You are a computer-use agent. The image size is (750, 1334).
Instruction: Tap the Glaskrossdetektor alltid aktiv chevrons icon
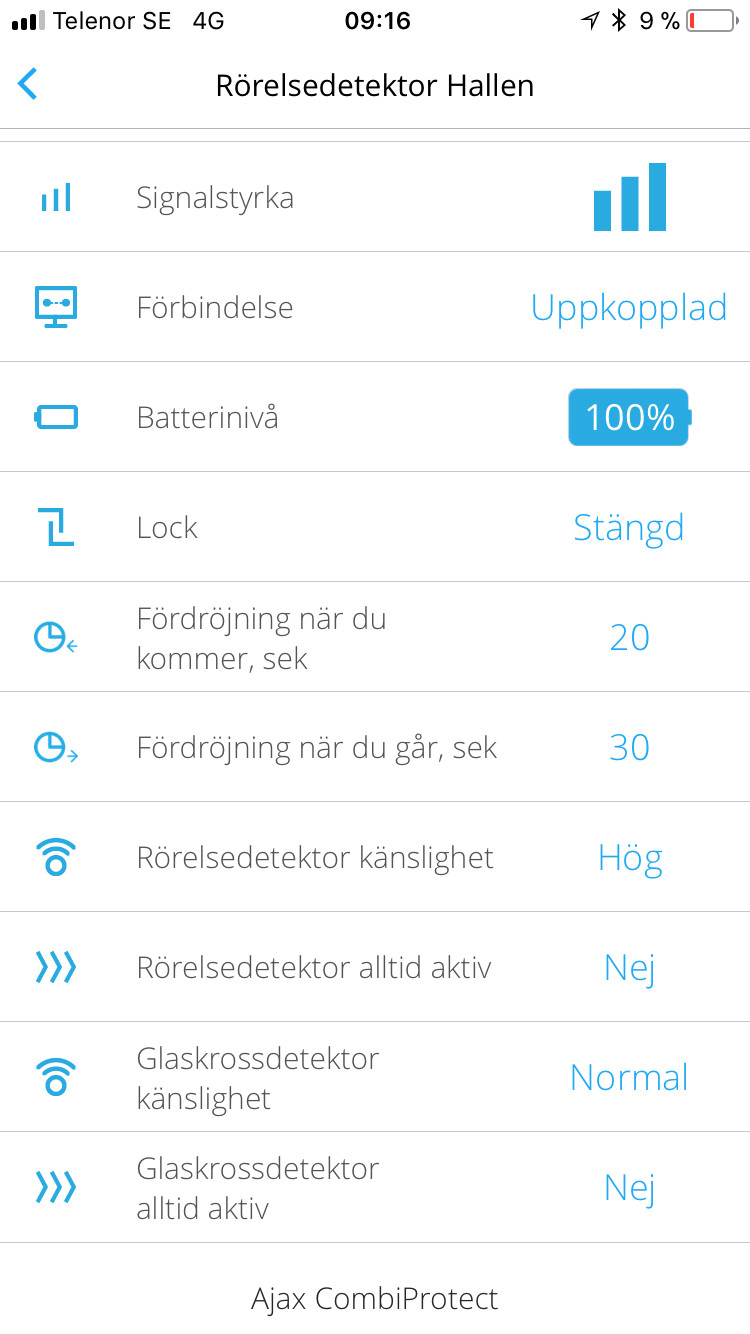(x=56, y=1187)
